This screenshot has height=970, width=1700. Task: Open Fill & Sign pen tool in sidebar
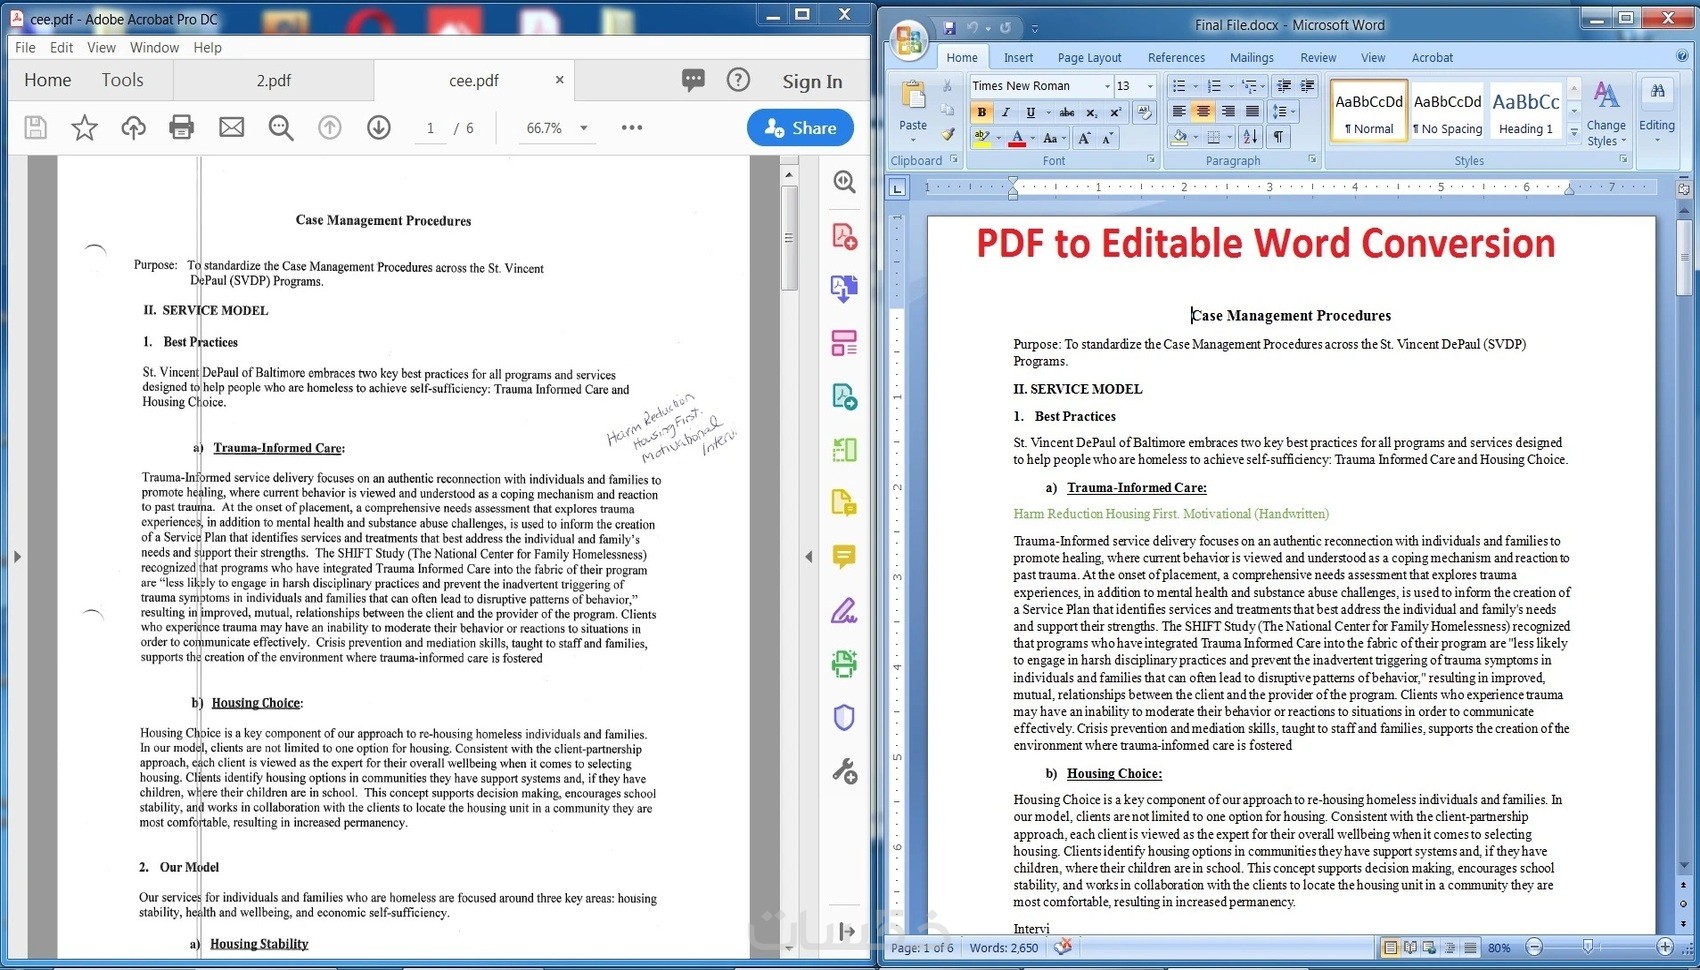844,610
